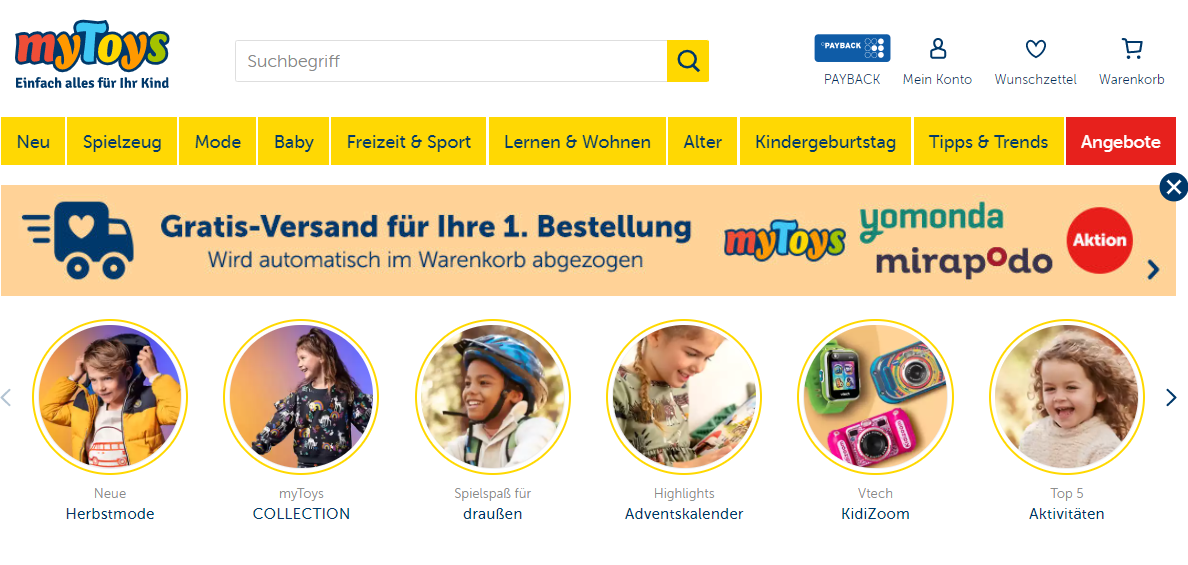
Task: Show previous carousel items with left arrow
Action: pos(6,398)
